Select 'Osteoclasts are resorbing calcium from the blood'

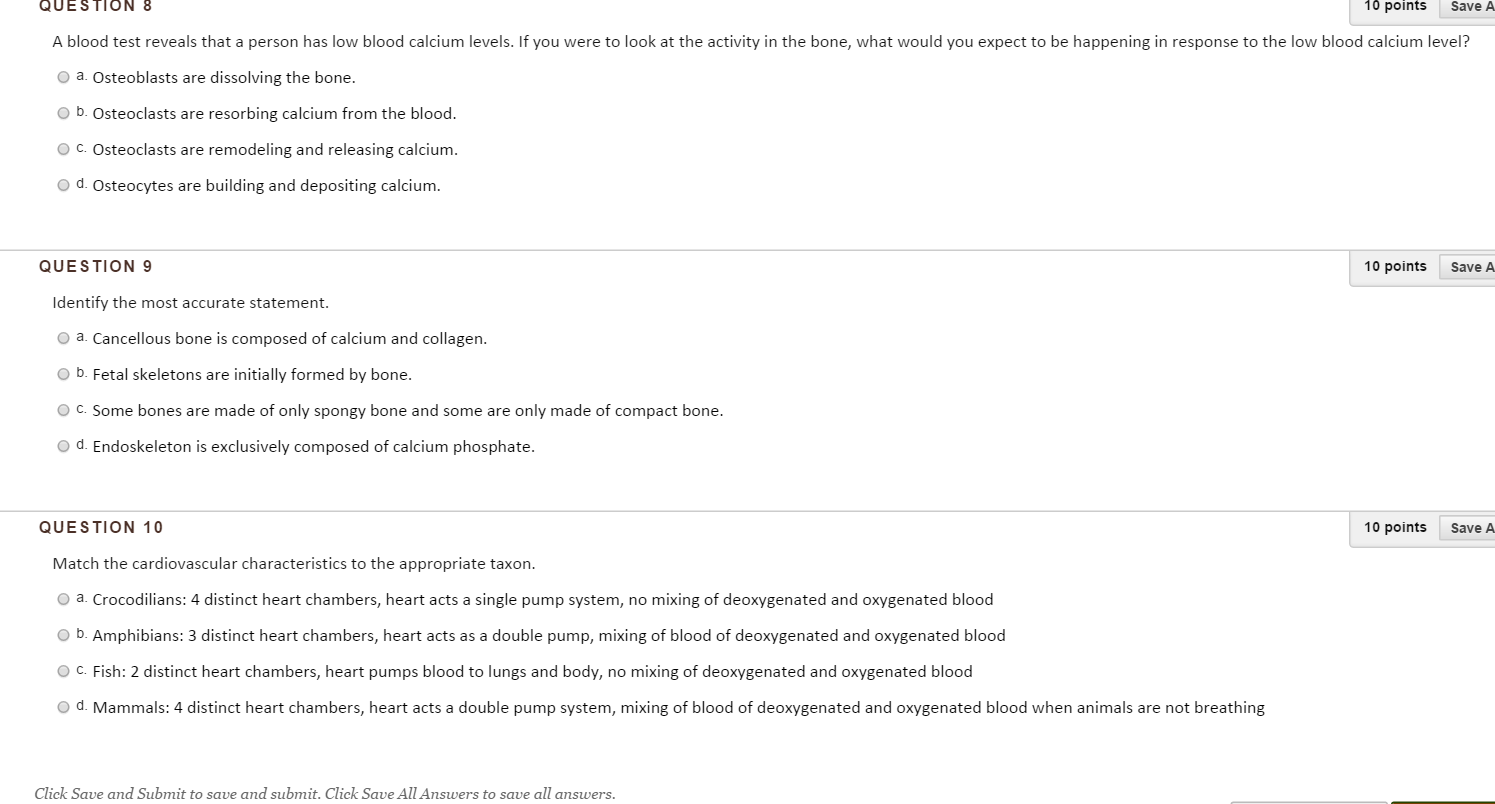[x=63, y=112]
